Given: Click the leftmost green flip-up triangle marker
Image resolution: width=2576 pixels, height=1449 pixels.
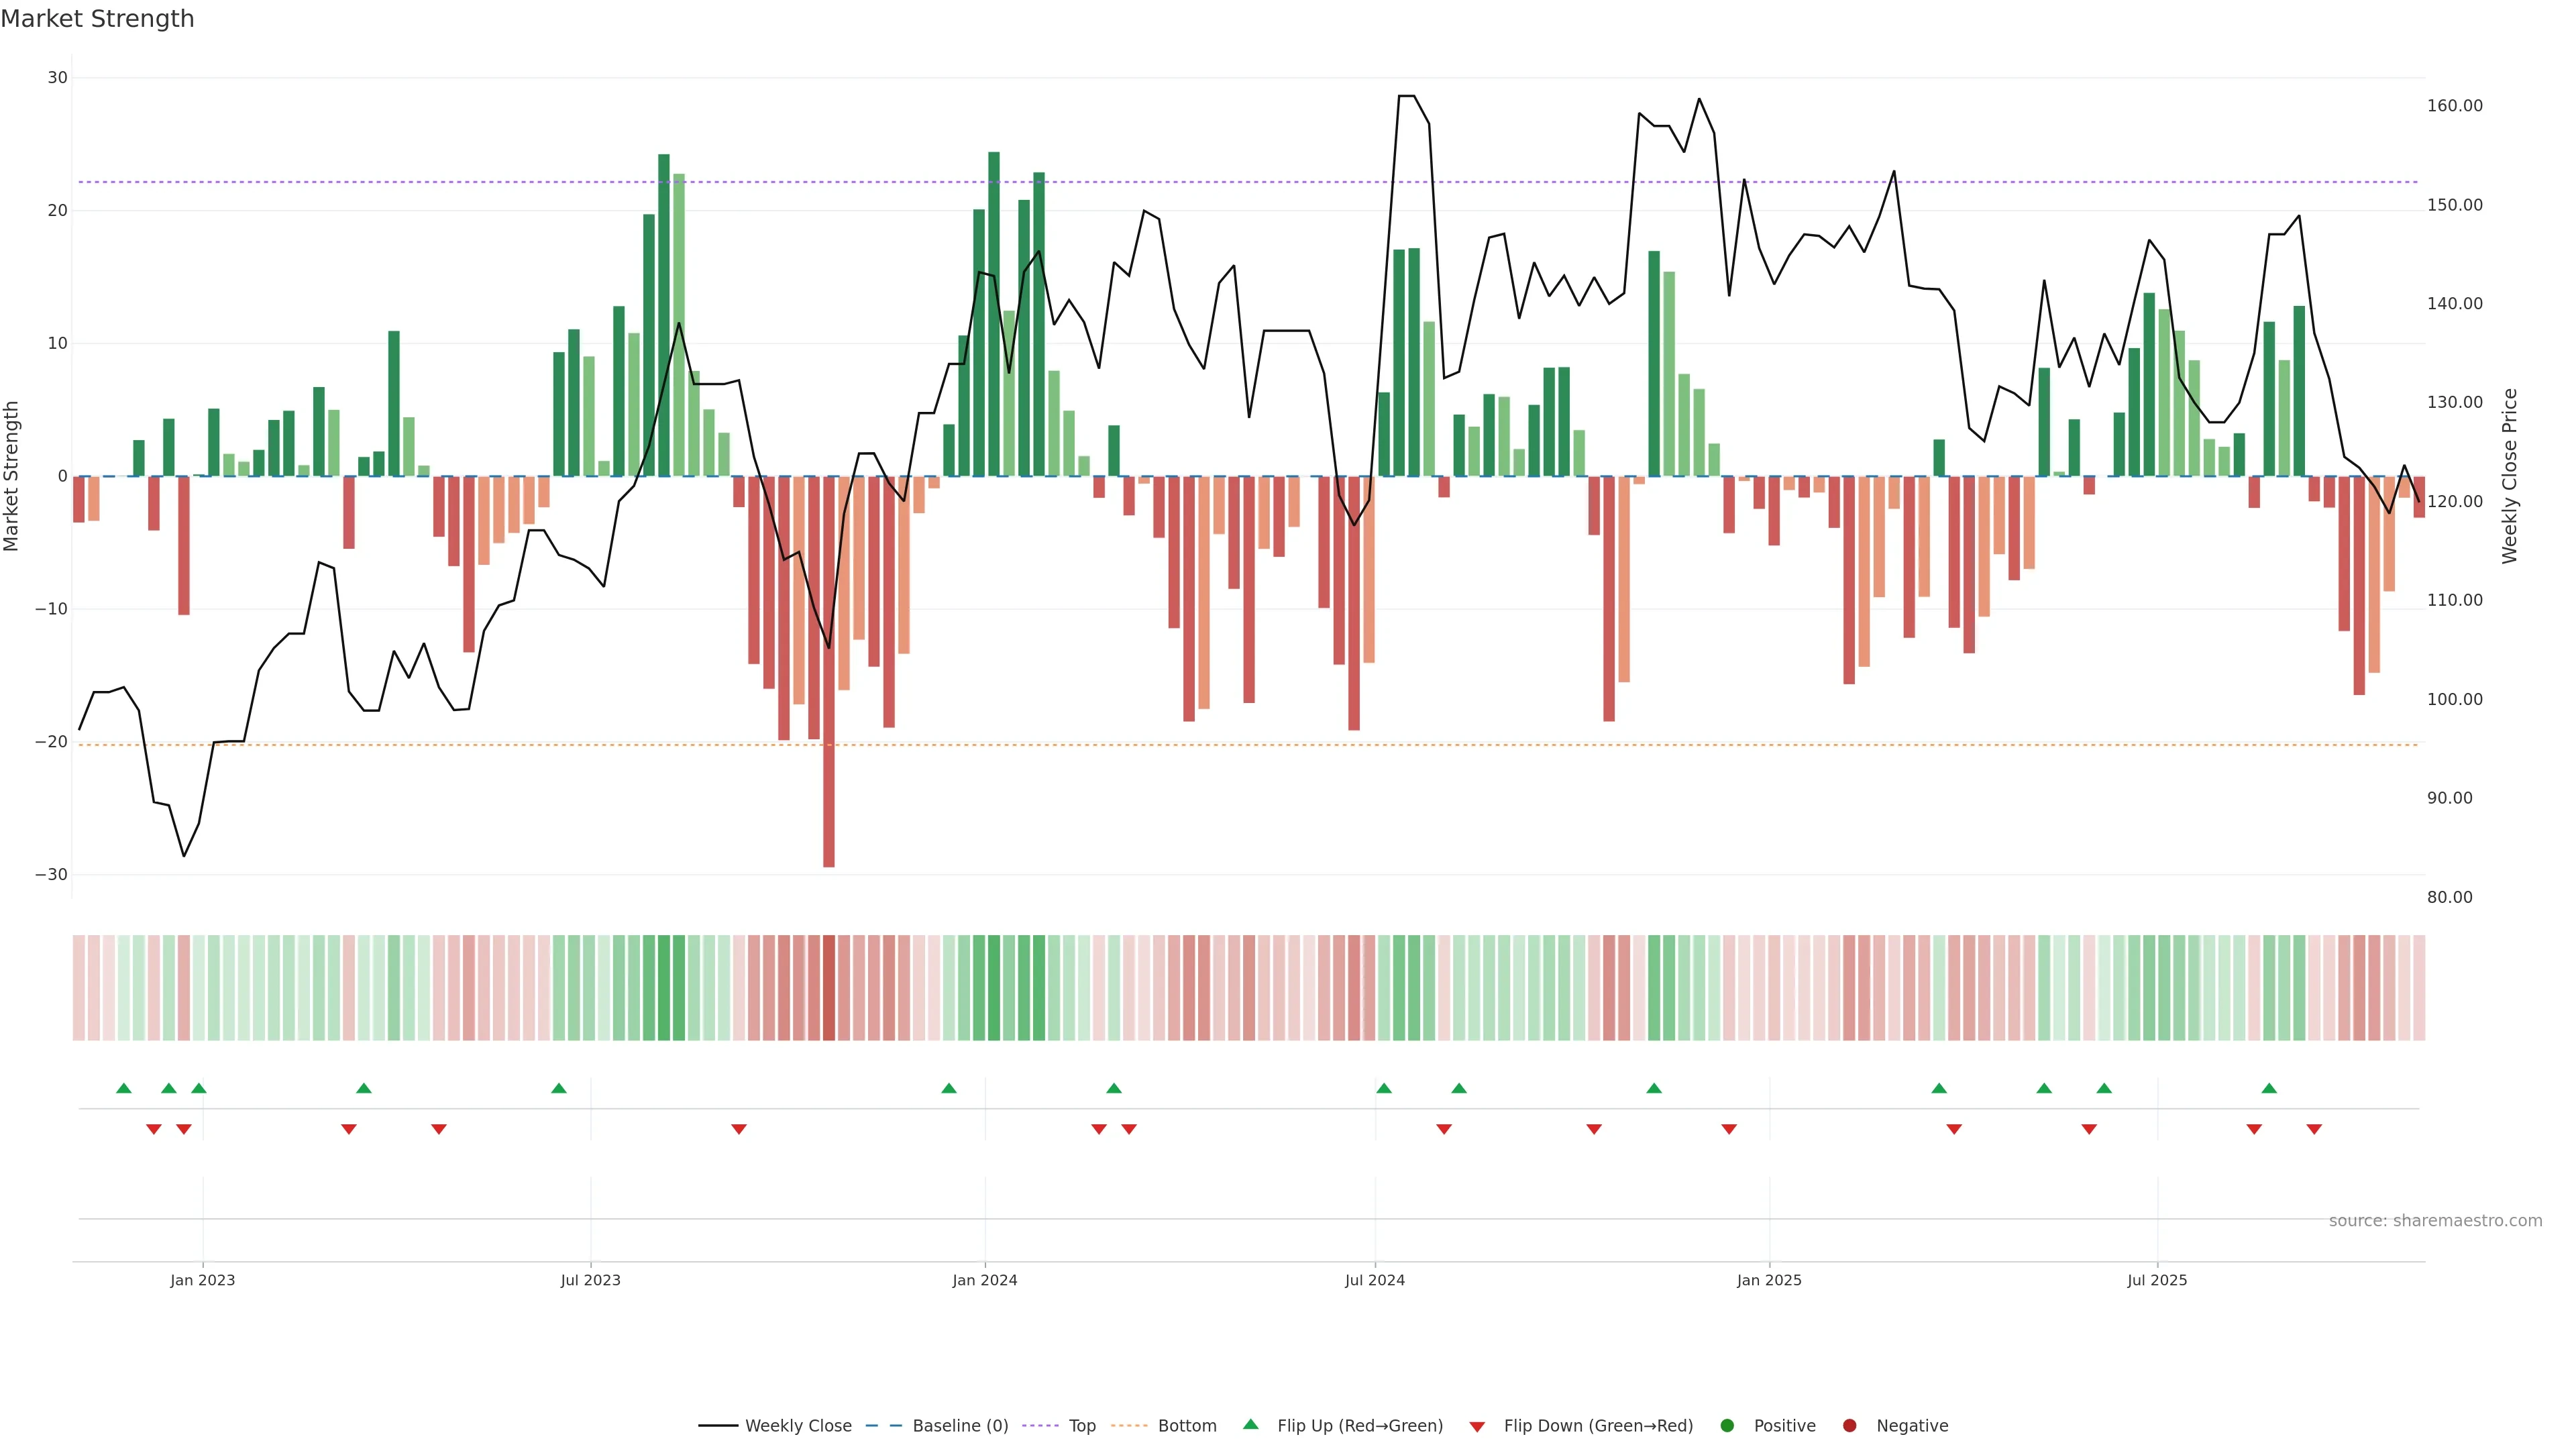Looking at the screenshot, I should pos(124,1088).
